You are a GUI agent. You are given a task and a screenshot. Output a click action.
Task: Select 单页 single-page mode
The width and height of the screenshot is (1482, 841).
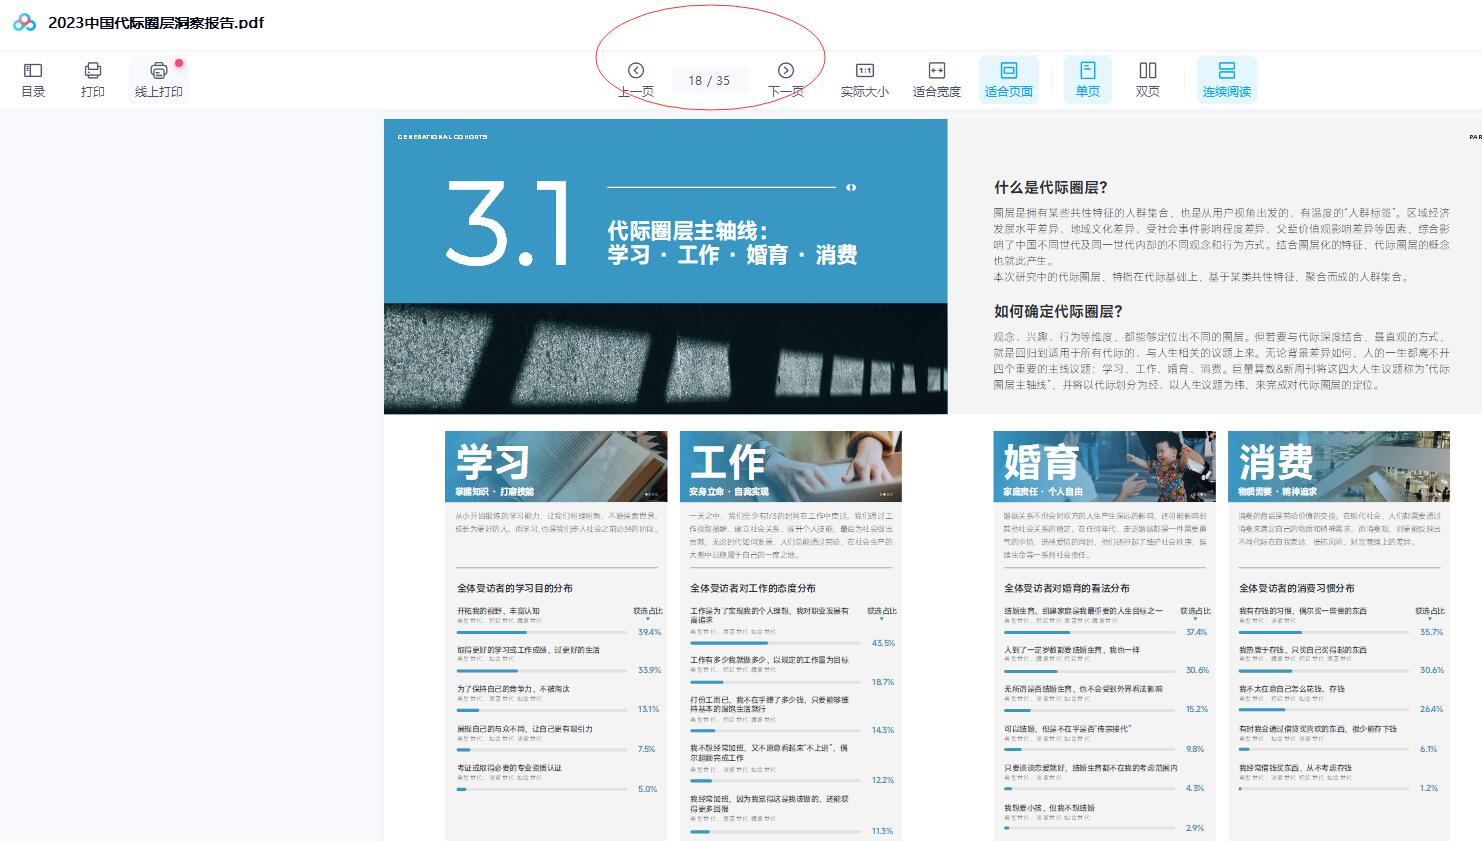tap(1087, 78)
